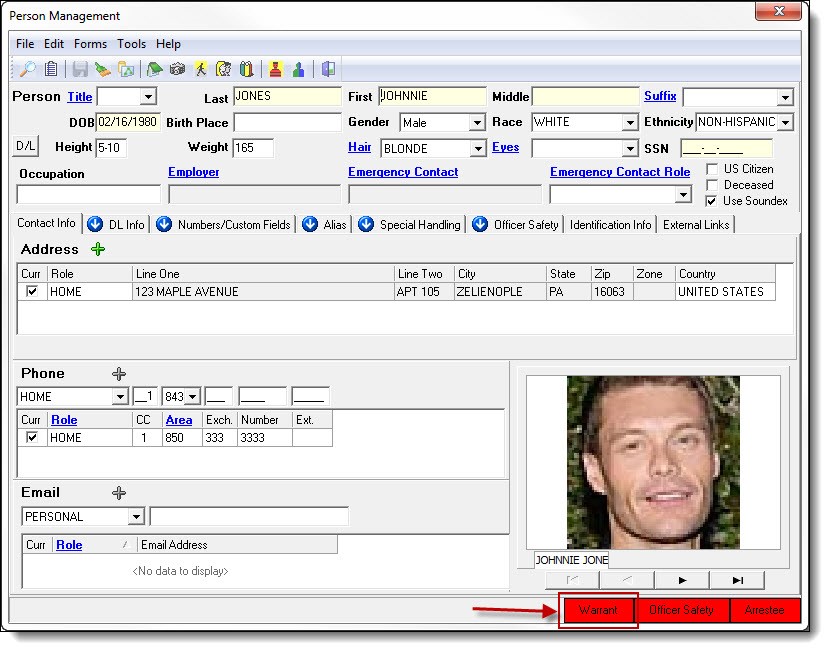Enable the US Citizen checkbox

[x=712, y=169]
